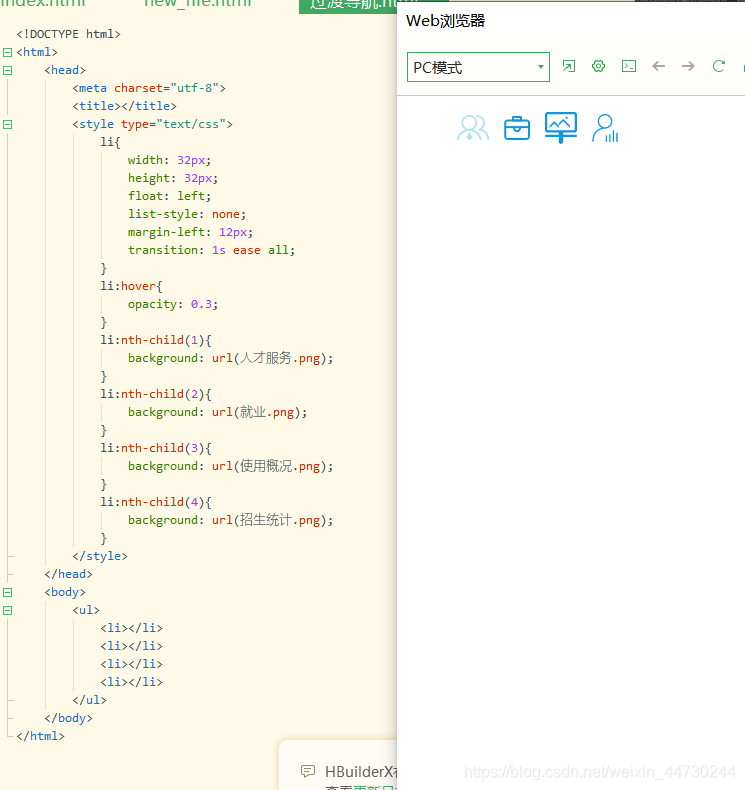
Task: Click the <!DOCTYPE html> line
Action: pyautogui.click(x=69, y=34)
